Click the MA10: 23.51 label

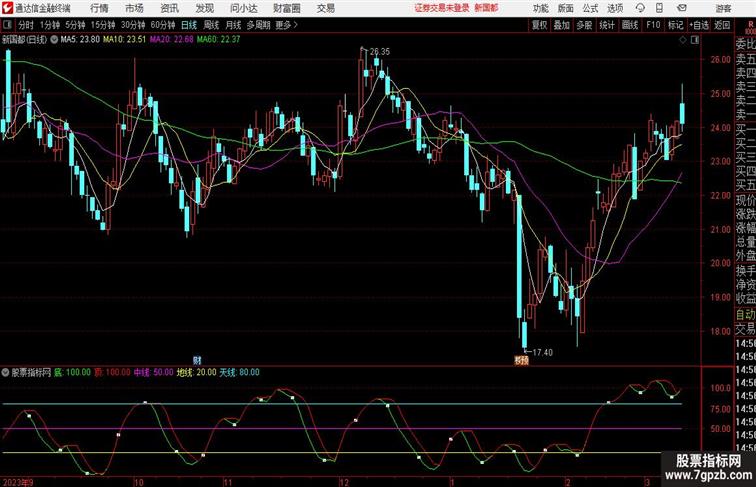[124, 40]
